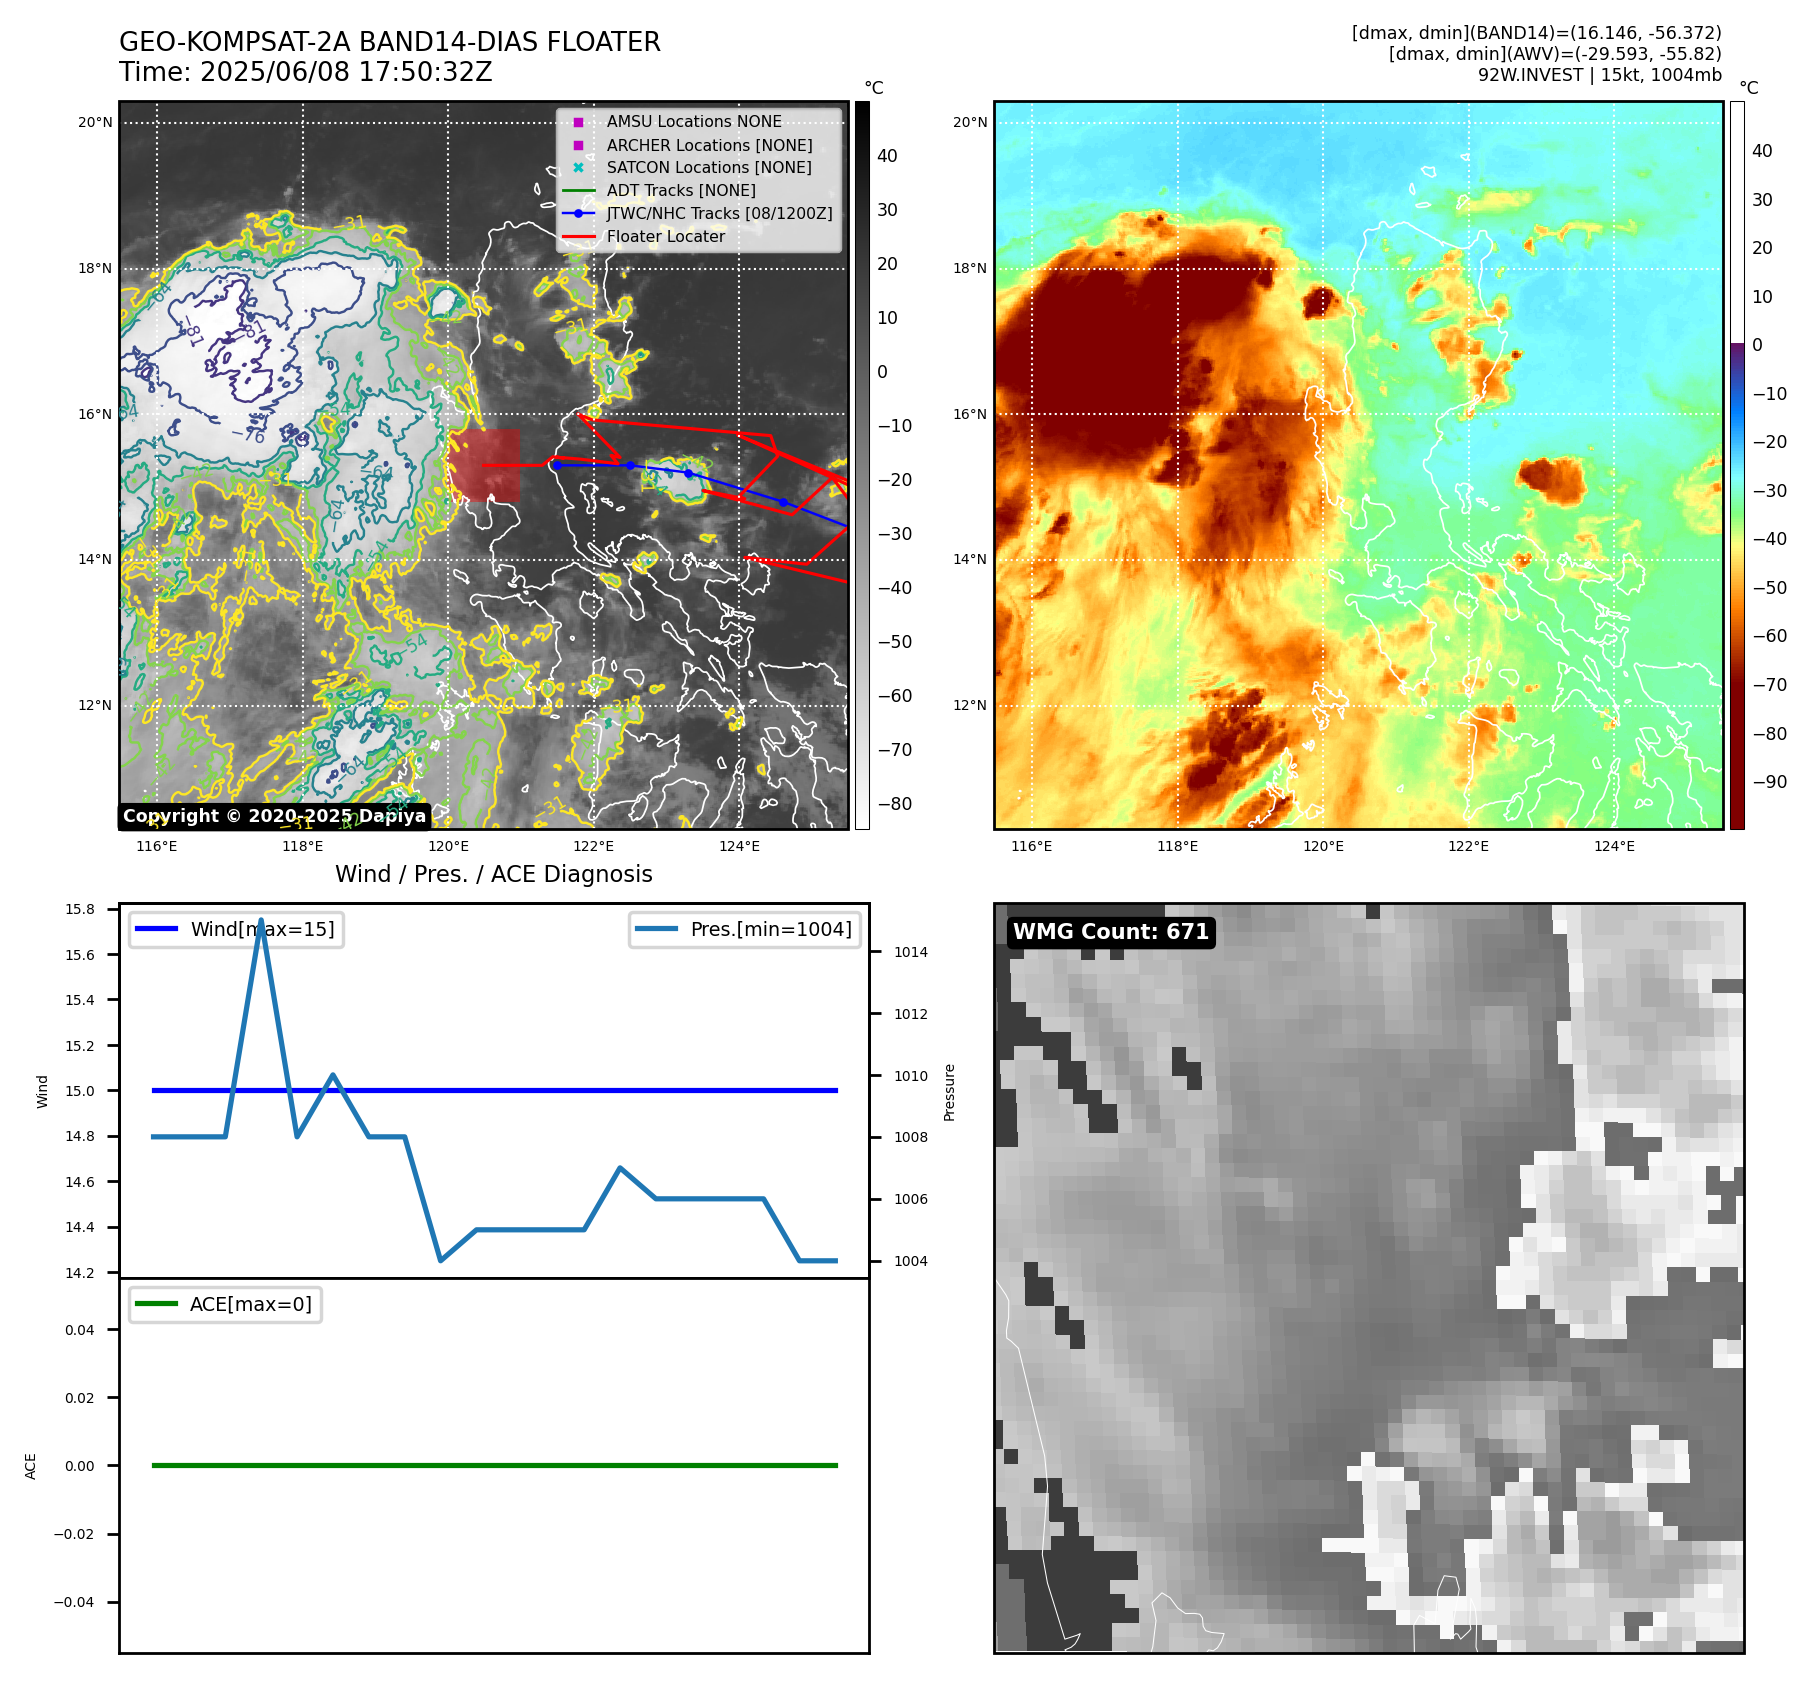Click the 'WMG Count: 671' label
The height and width of the screenshot is (1690, 1813).
tap(1111, 932)
